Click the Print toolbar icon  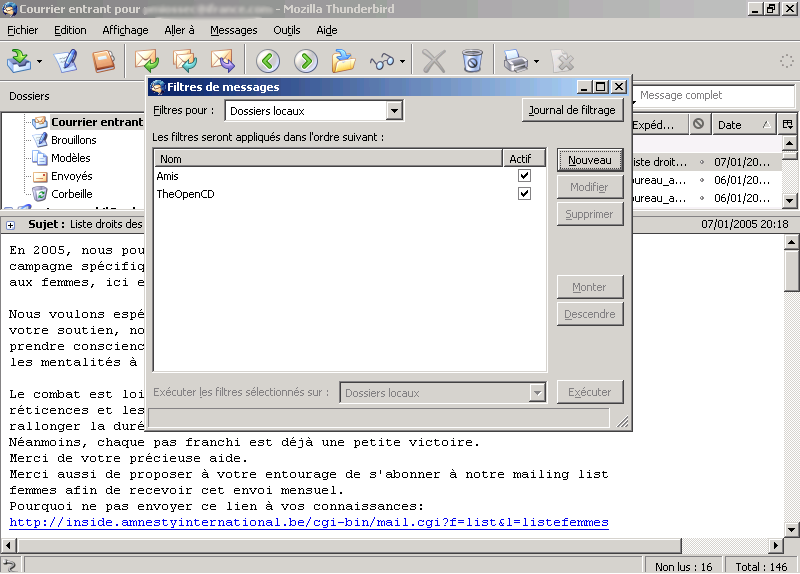(x=516, y=61)
